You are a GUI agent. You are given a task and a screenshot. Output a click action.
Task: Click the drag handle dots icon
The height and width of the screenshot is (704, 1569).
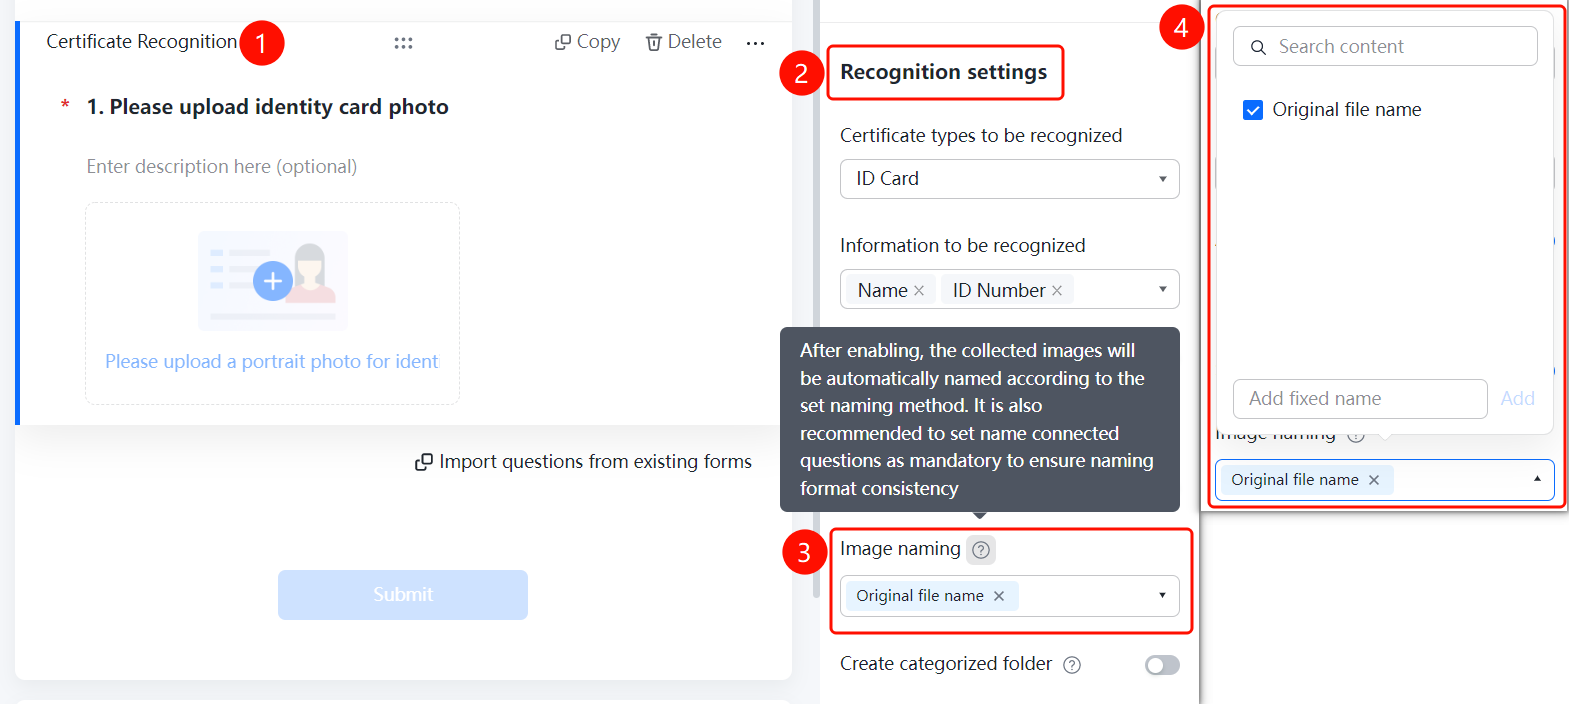pos(403,43)
